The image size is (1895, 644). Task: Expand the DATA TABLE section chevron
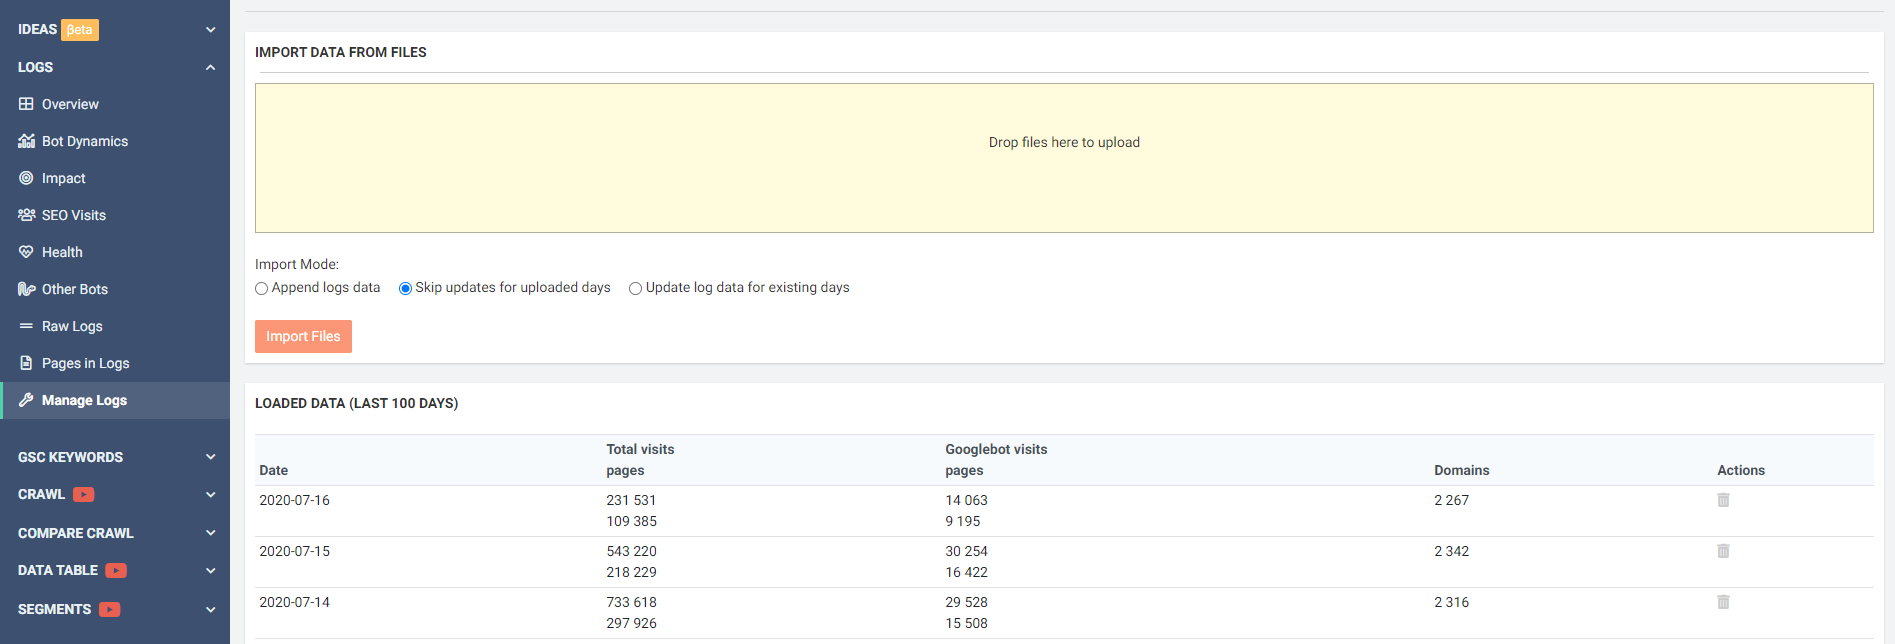tap(210, 570)
